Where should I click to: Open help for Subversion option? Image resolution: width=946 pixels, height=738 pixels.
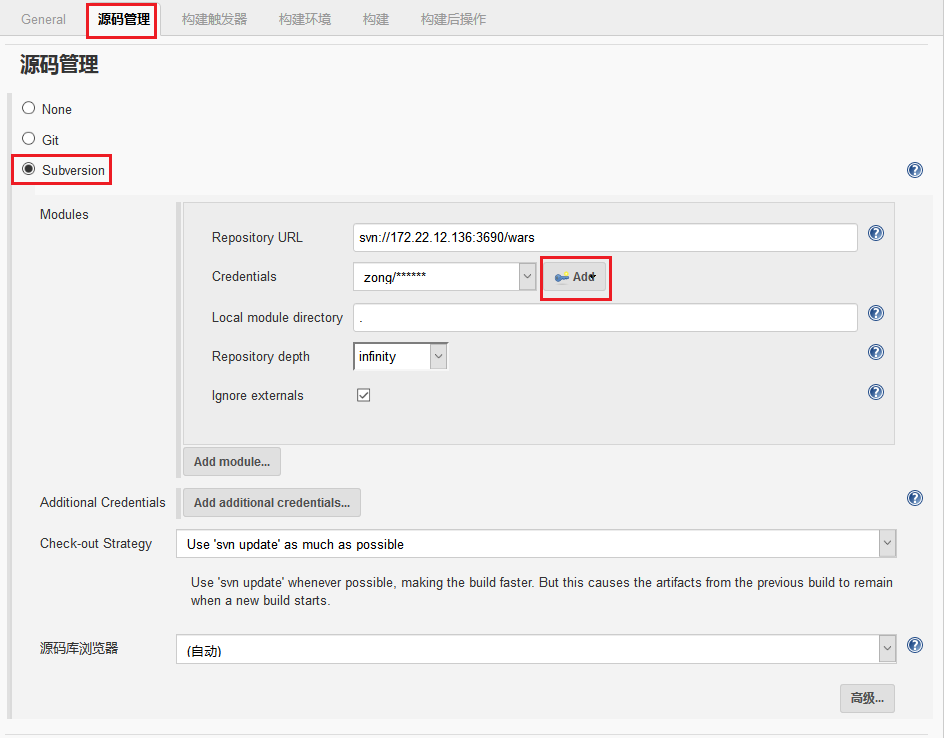pos(914,170)
